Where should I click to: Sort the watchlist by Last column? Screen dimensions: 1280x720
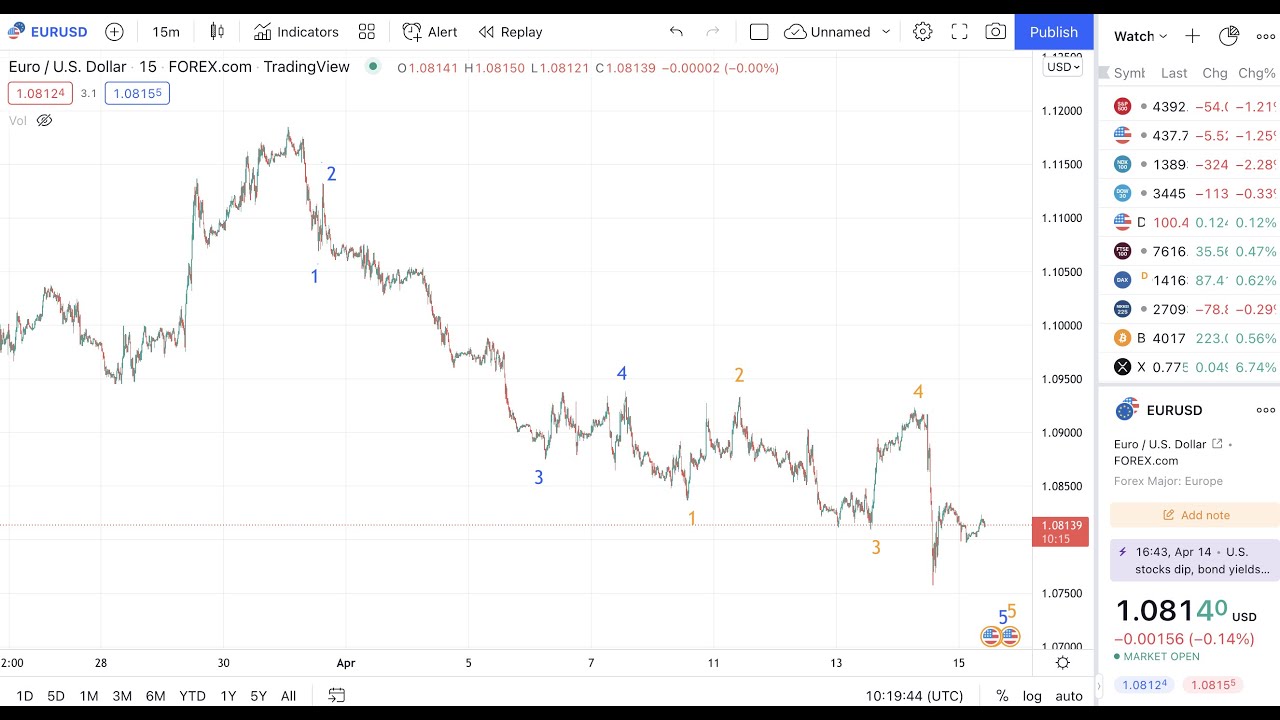1174,73
